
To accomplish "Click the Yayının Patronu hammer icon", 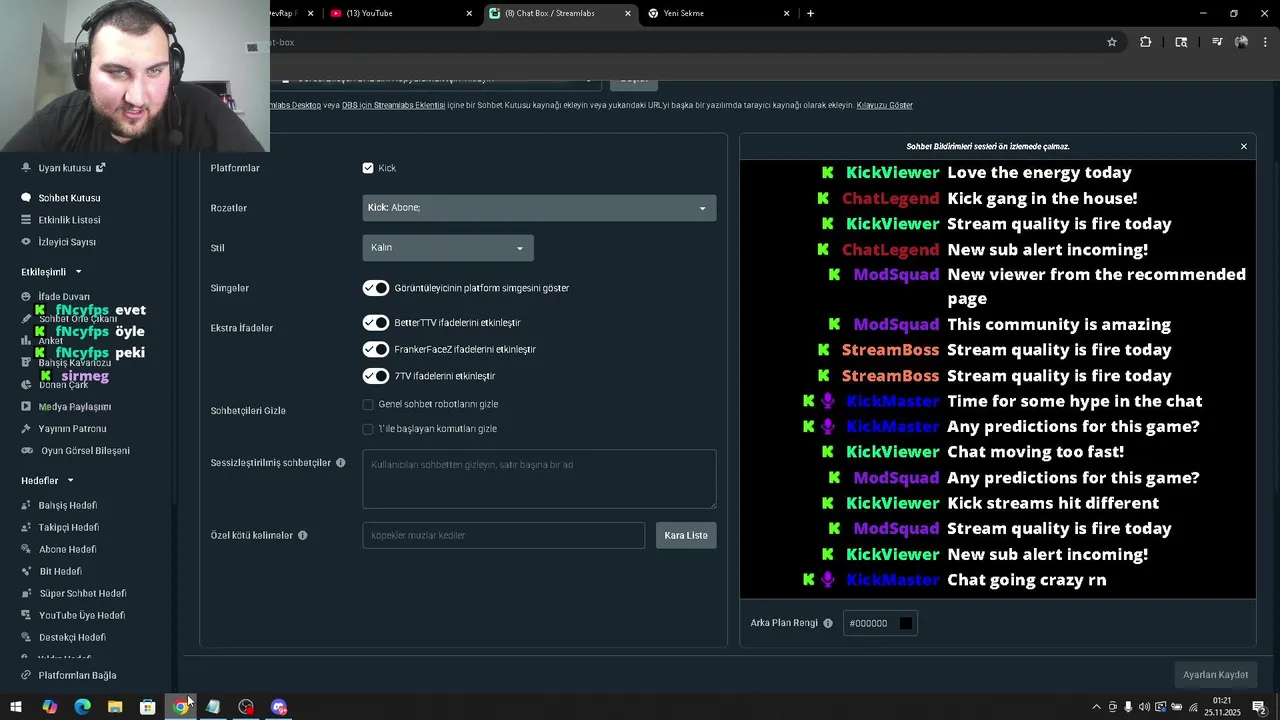I will 26,429.
